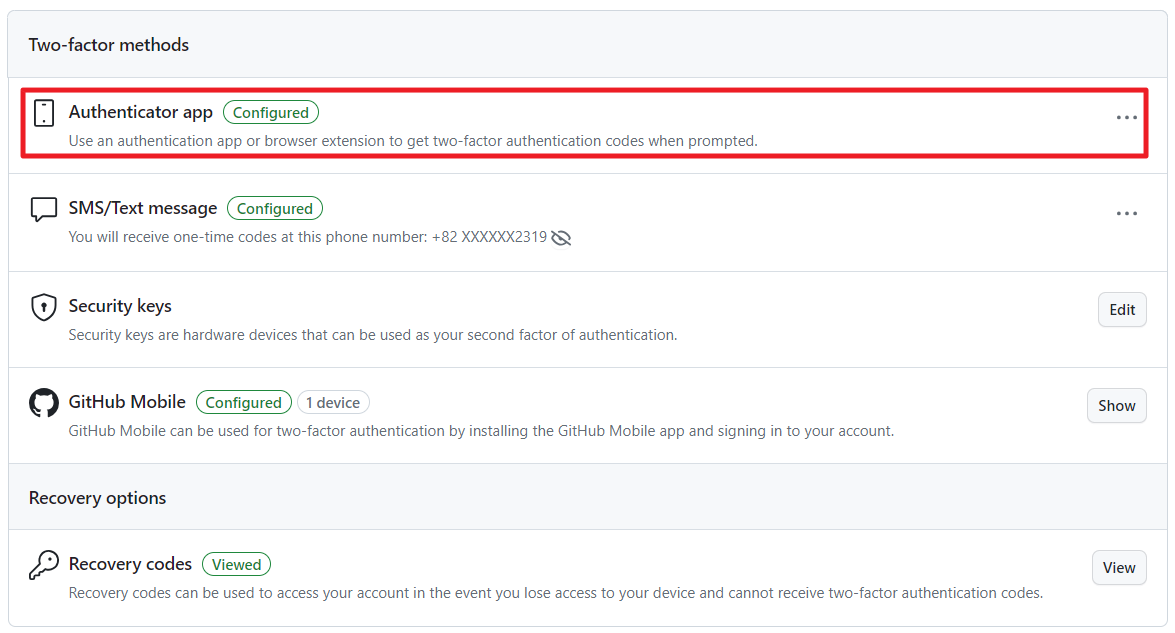The width and height of the screenshot is (1175, 633).
Task: Click the SMS/Text message speech bubble icon
Action: click(43, 209)
